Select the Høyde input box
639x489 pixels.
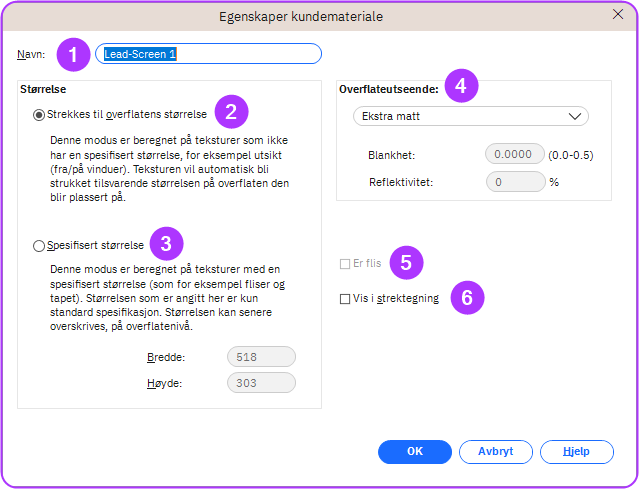(260, 382)
